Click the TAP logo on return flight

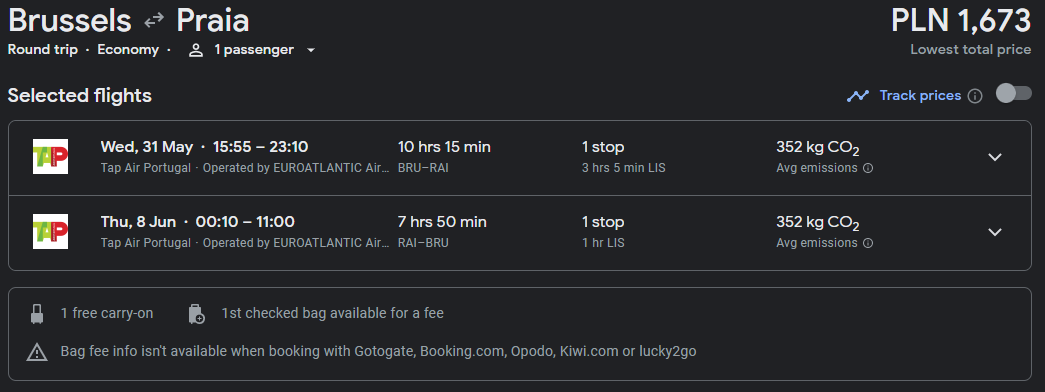tap(51, 231)
